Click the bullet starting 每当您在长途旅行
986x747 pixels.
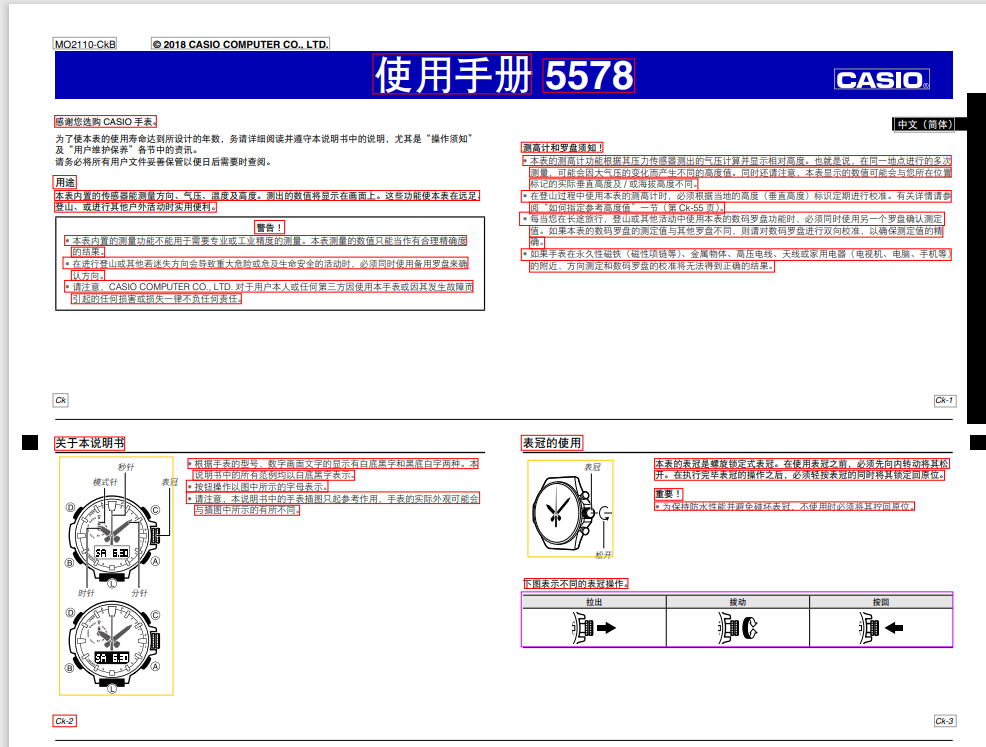733,230
